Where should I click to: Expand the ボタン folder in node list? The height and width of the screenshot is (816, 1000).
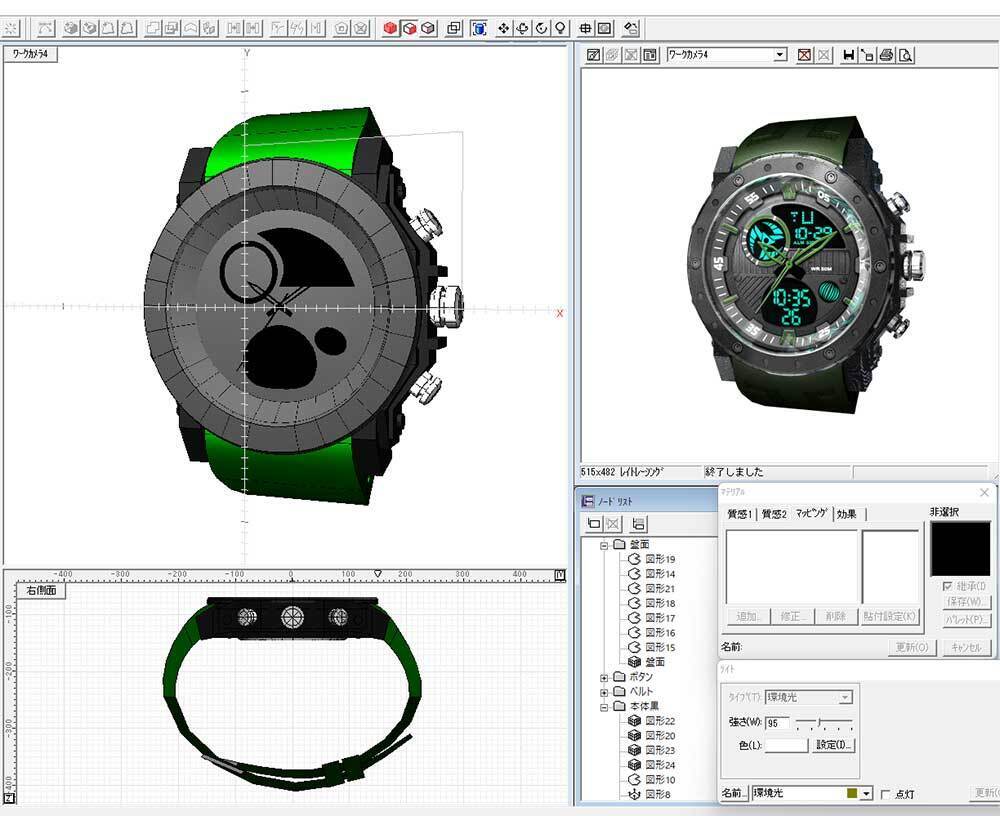pyautogui.click(x=604, y=677)
